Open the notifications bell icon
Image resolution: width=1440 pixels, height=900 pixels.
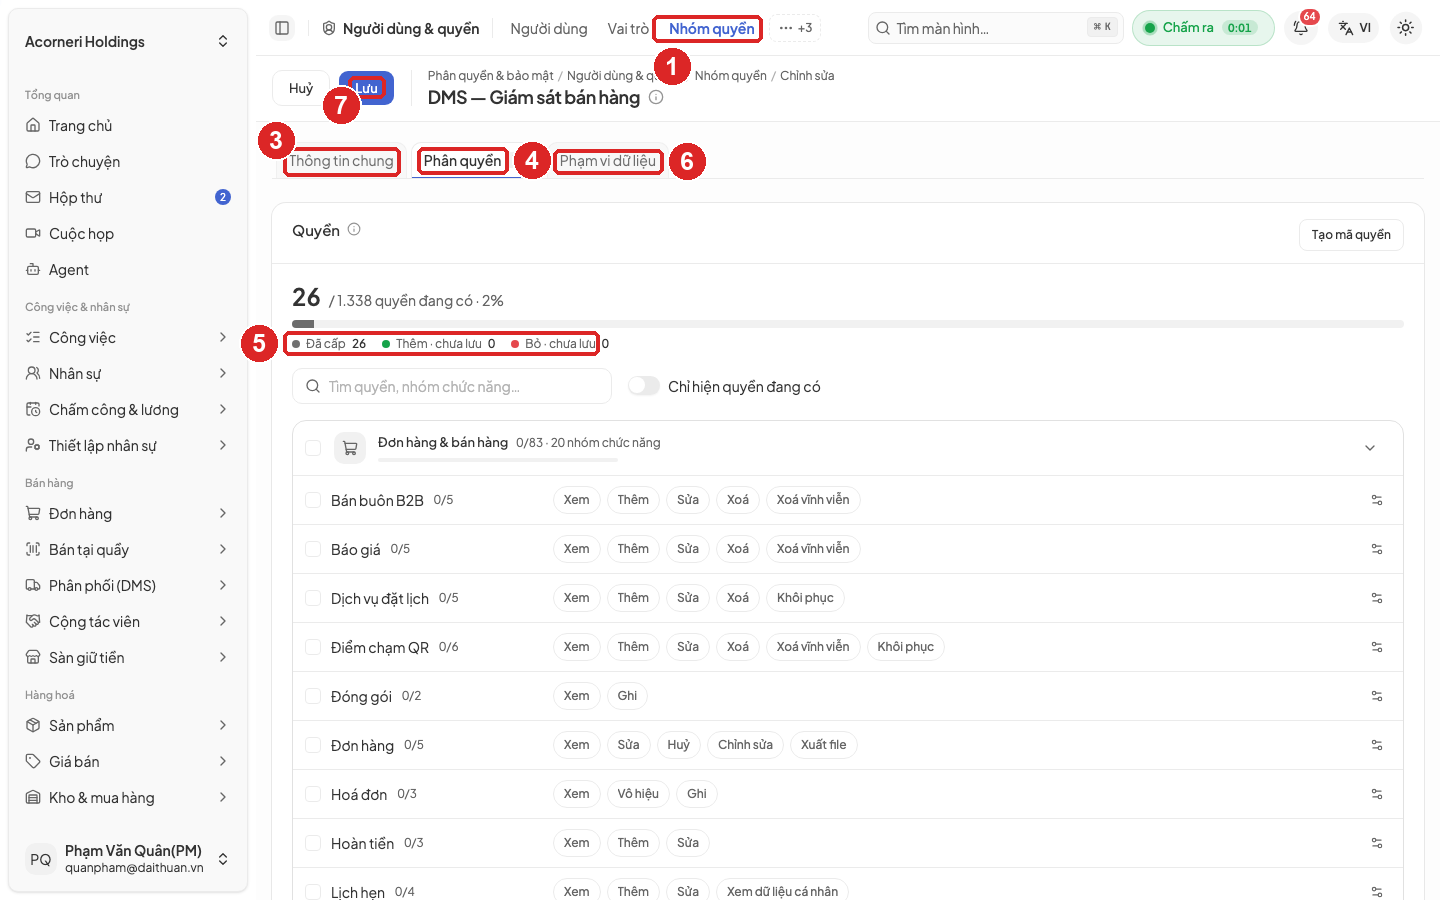pyautogui.click(x=1300, y=28)
